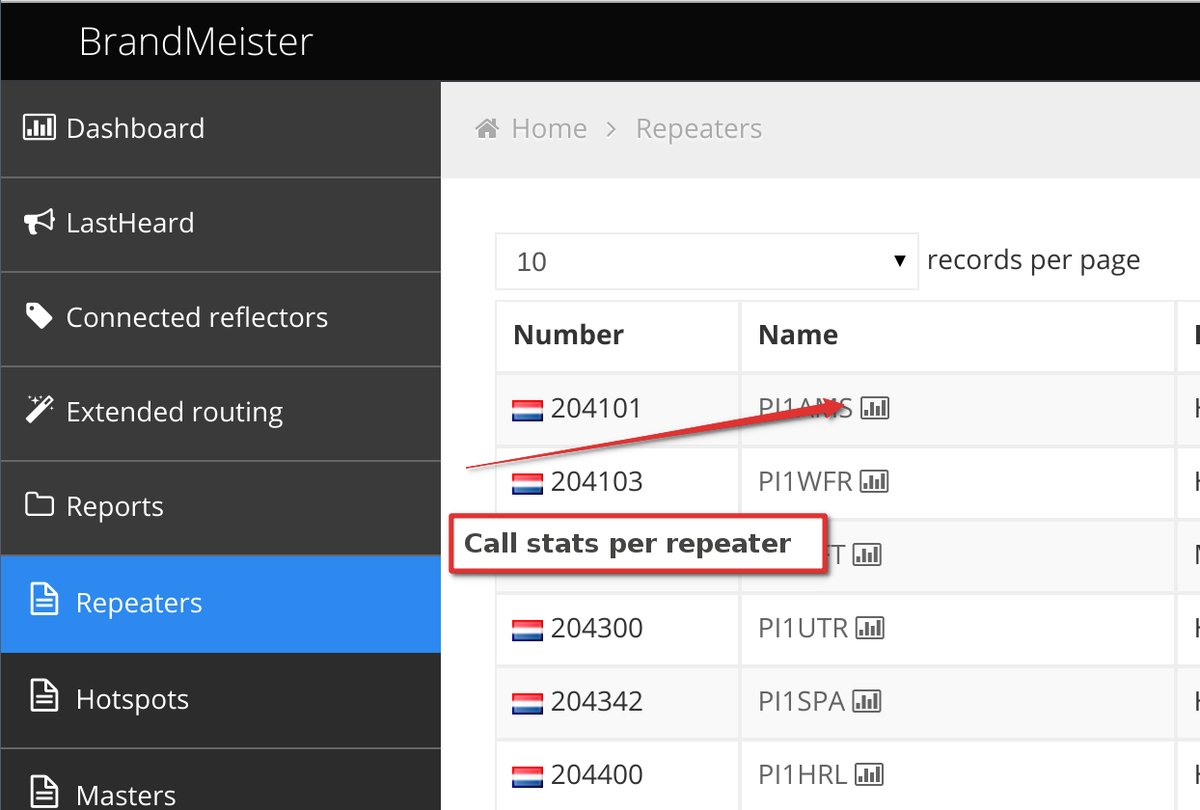Open Connected reflectors menu item

[x=220, y=318]
